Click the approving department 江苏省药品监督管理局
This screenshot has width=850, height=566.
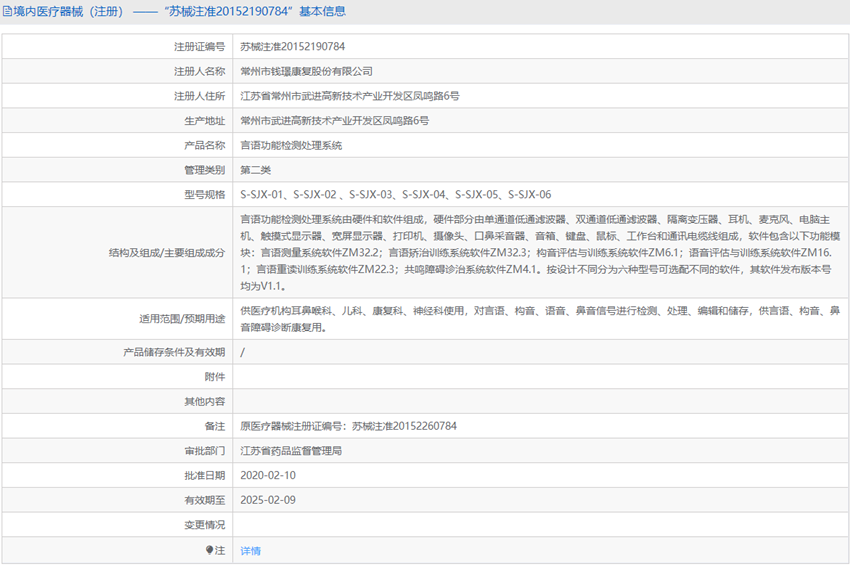click(x=291, y=451)
